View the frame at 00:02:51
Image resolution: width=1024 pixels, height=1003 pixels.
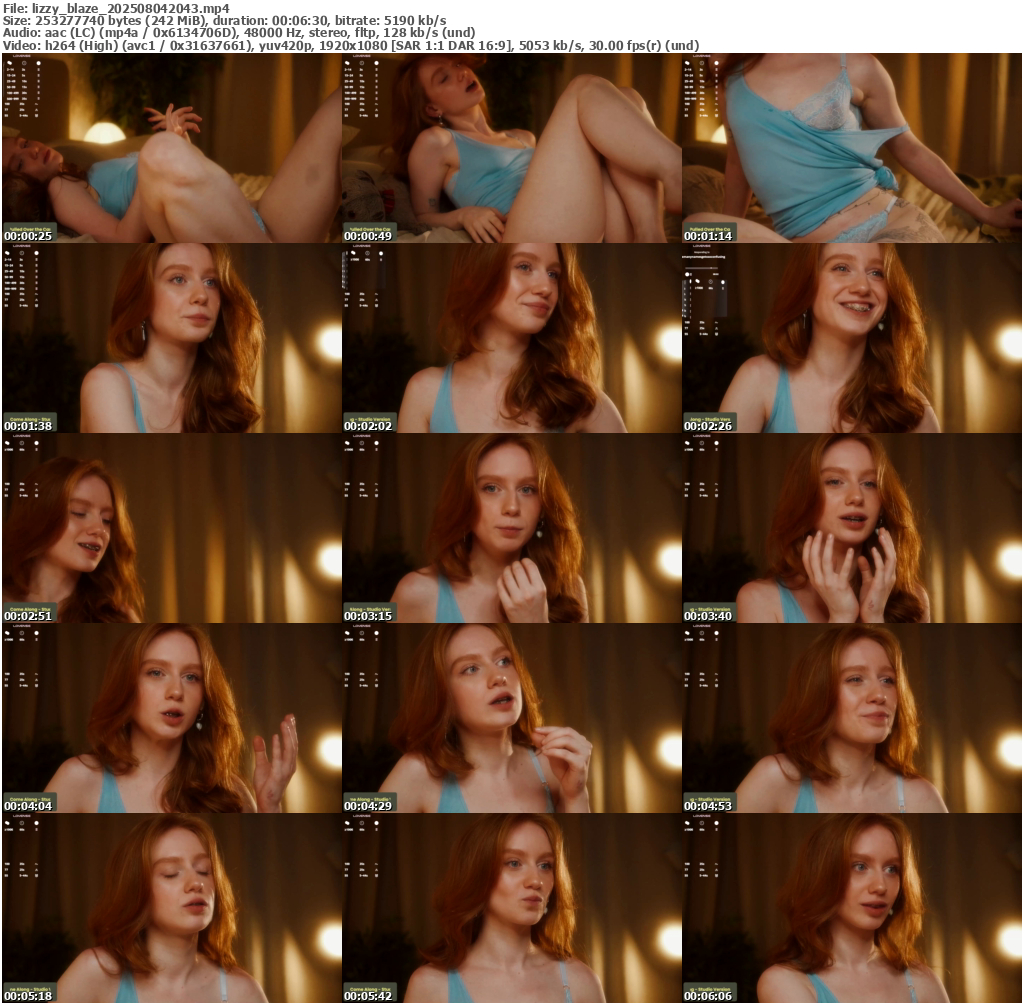coord(172,528)
